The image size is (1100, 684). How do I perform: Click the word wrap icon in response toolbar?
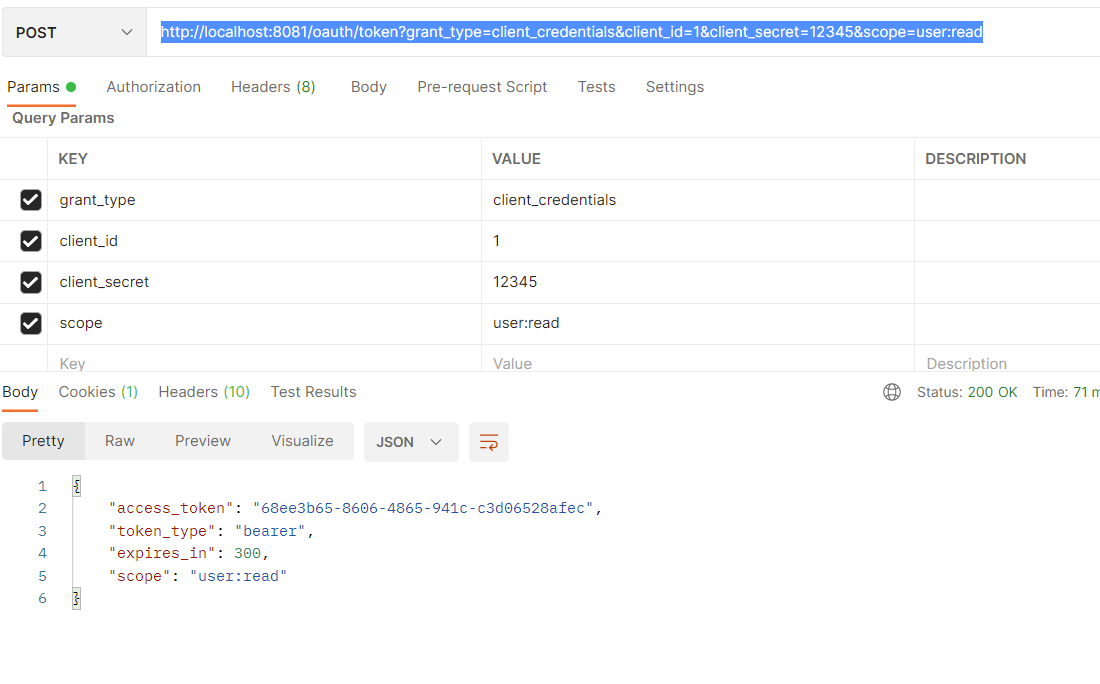pos(489,442)
